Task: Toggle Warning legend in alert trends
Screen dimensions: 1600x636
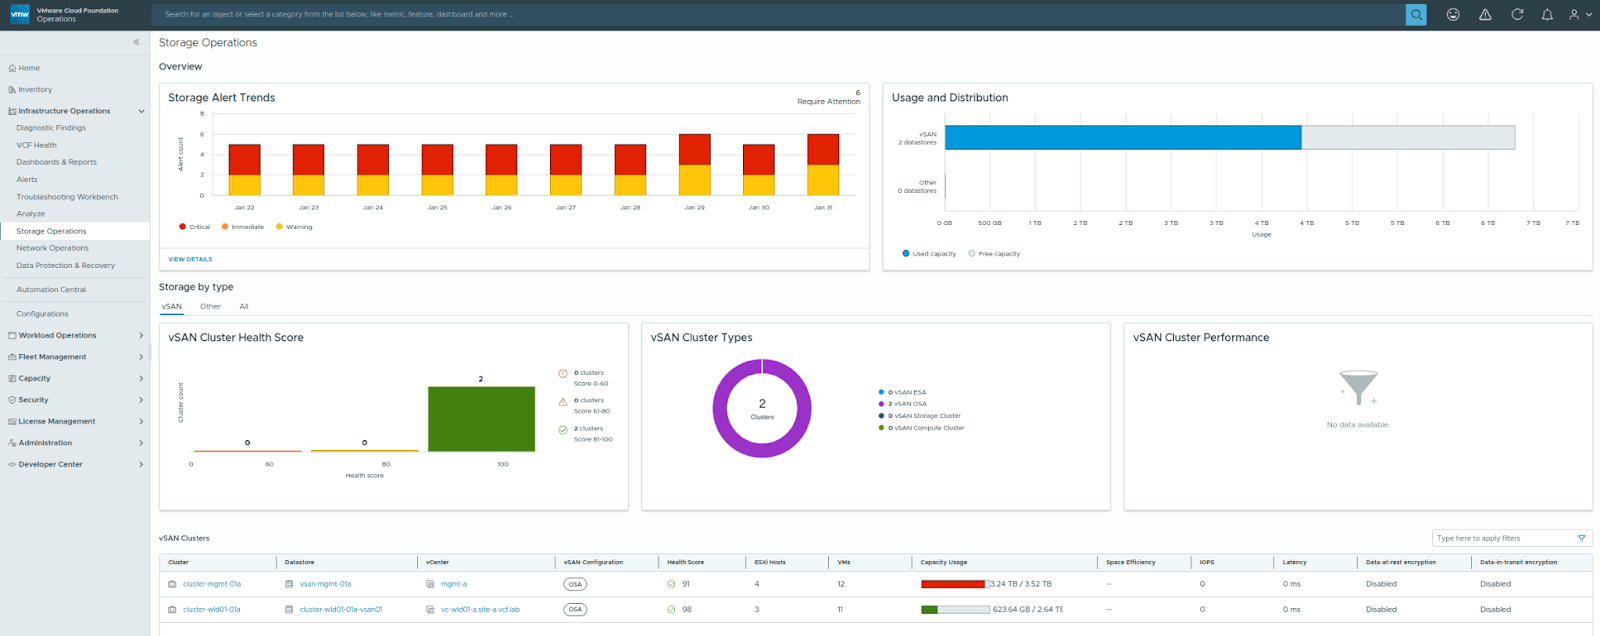Action: pos(294,227)
